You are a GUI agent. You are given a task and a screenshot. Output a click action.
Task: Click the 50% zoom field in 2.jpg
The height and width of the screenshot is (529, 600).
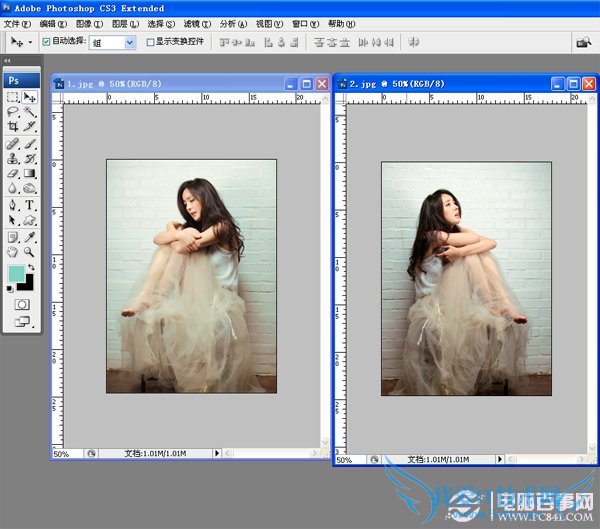345,460
